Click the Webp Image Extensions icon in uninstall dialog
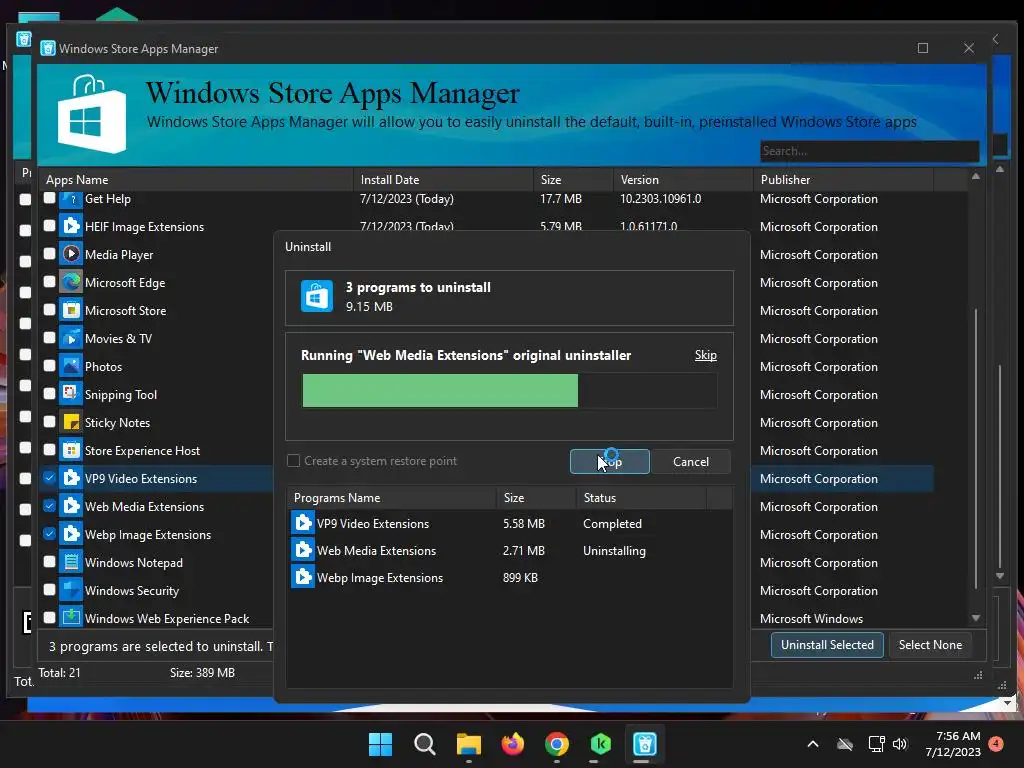Viewport: 1024px width, 768px height. pyautogui.click(x=302, y=577)
